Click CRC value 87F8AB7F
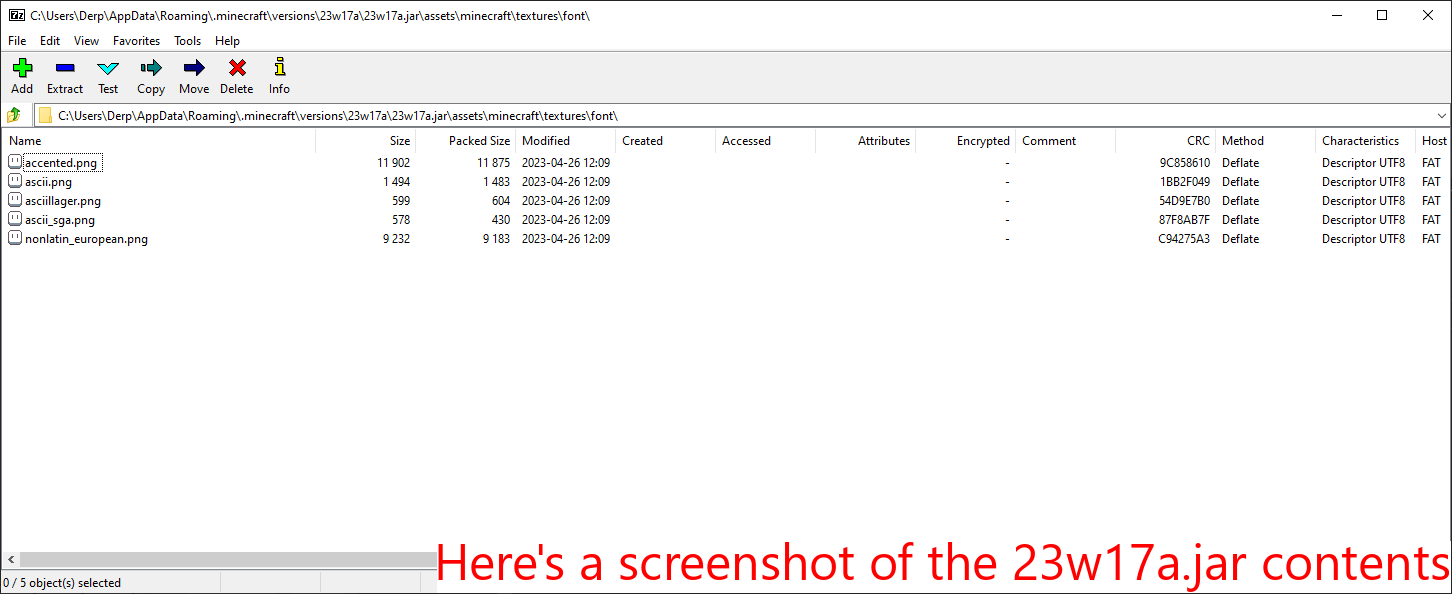Viewport: 1452px width, 594px height. coord(1184,220)
